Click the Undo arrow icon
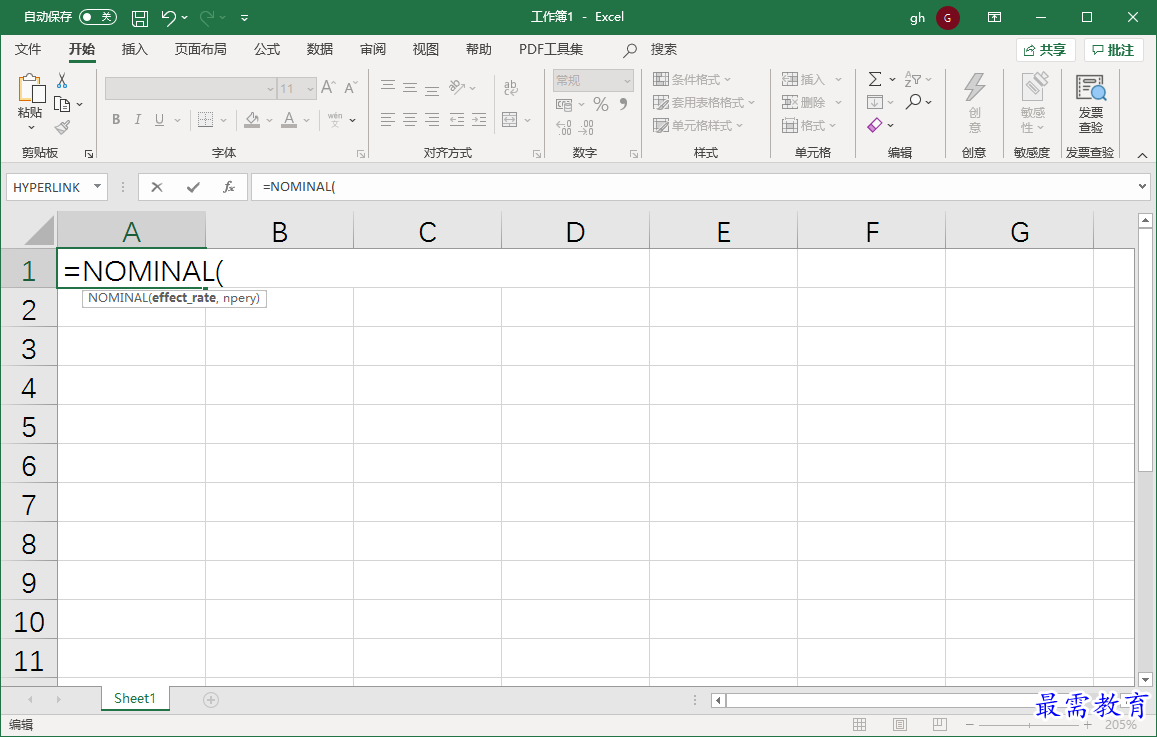 (169, 18)
